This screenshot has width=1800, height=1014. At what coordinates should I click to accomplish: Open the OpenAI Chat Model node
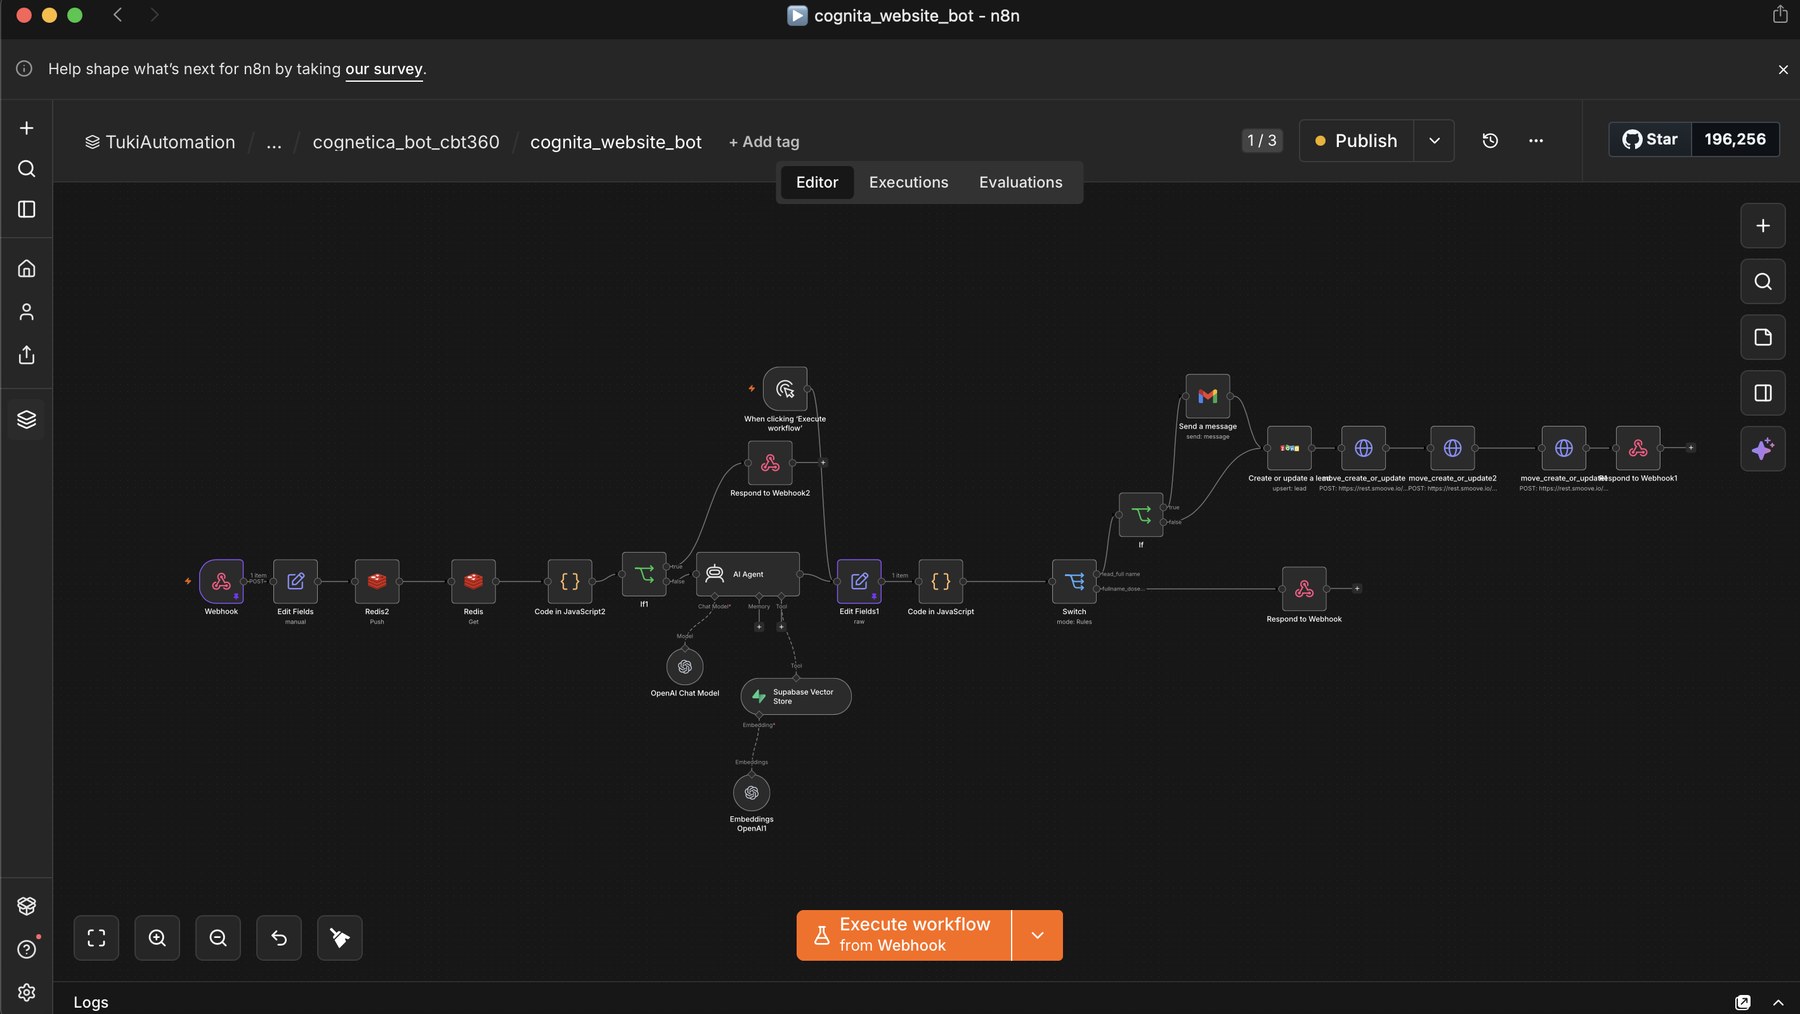(685, 666)
